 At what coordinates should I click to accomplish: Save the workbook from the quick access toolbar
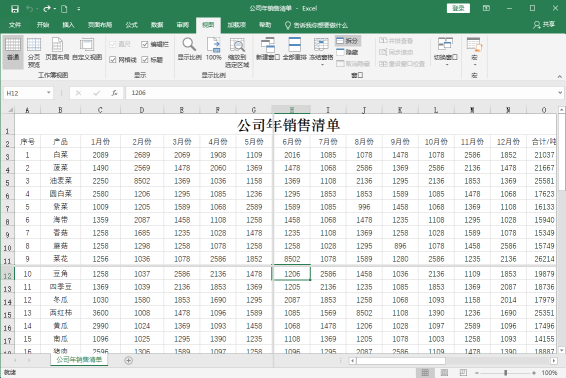click(14, 9)
